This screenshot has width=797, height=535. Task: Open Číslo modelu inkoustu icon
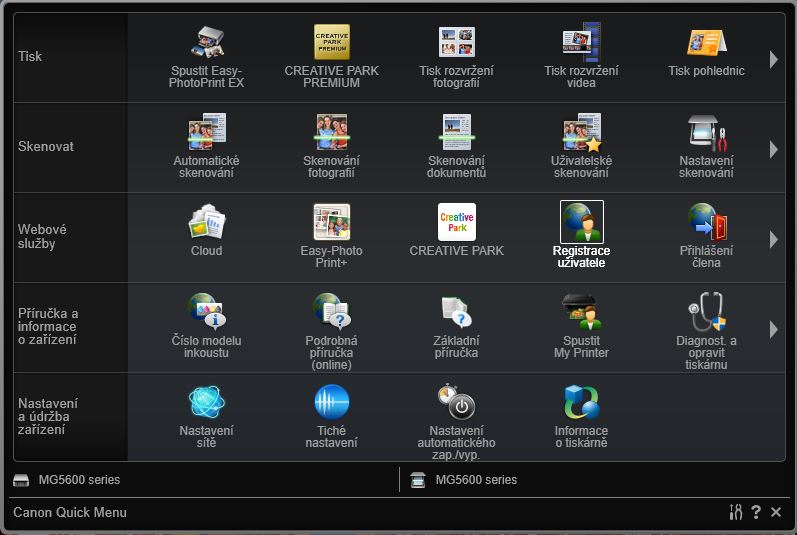207,311
